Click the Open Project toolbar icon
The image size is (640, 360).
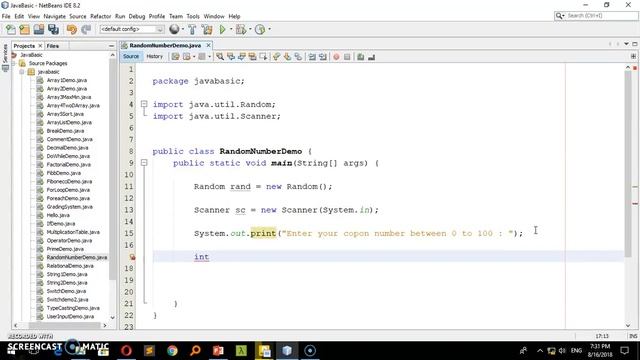(39, 29)
